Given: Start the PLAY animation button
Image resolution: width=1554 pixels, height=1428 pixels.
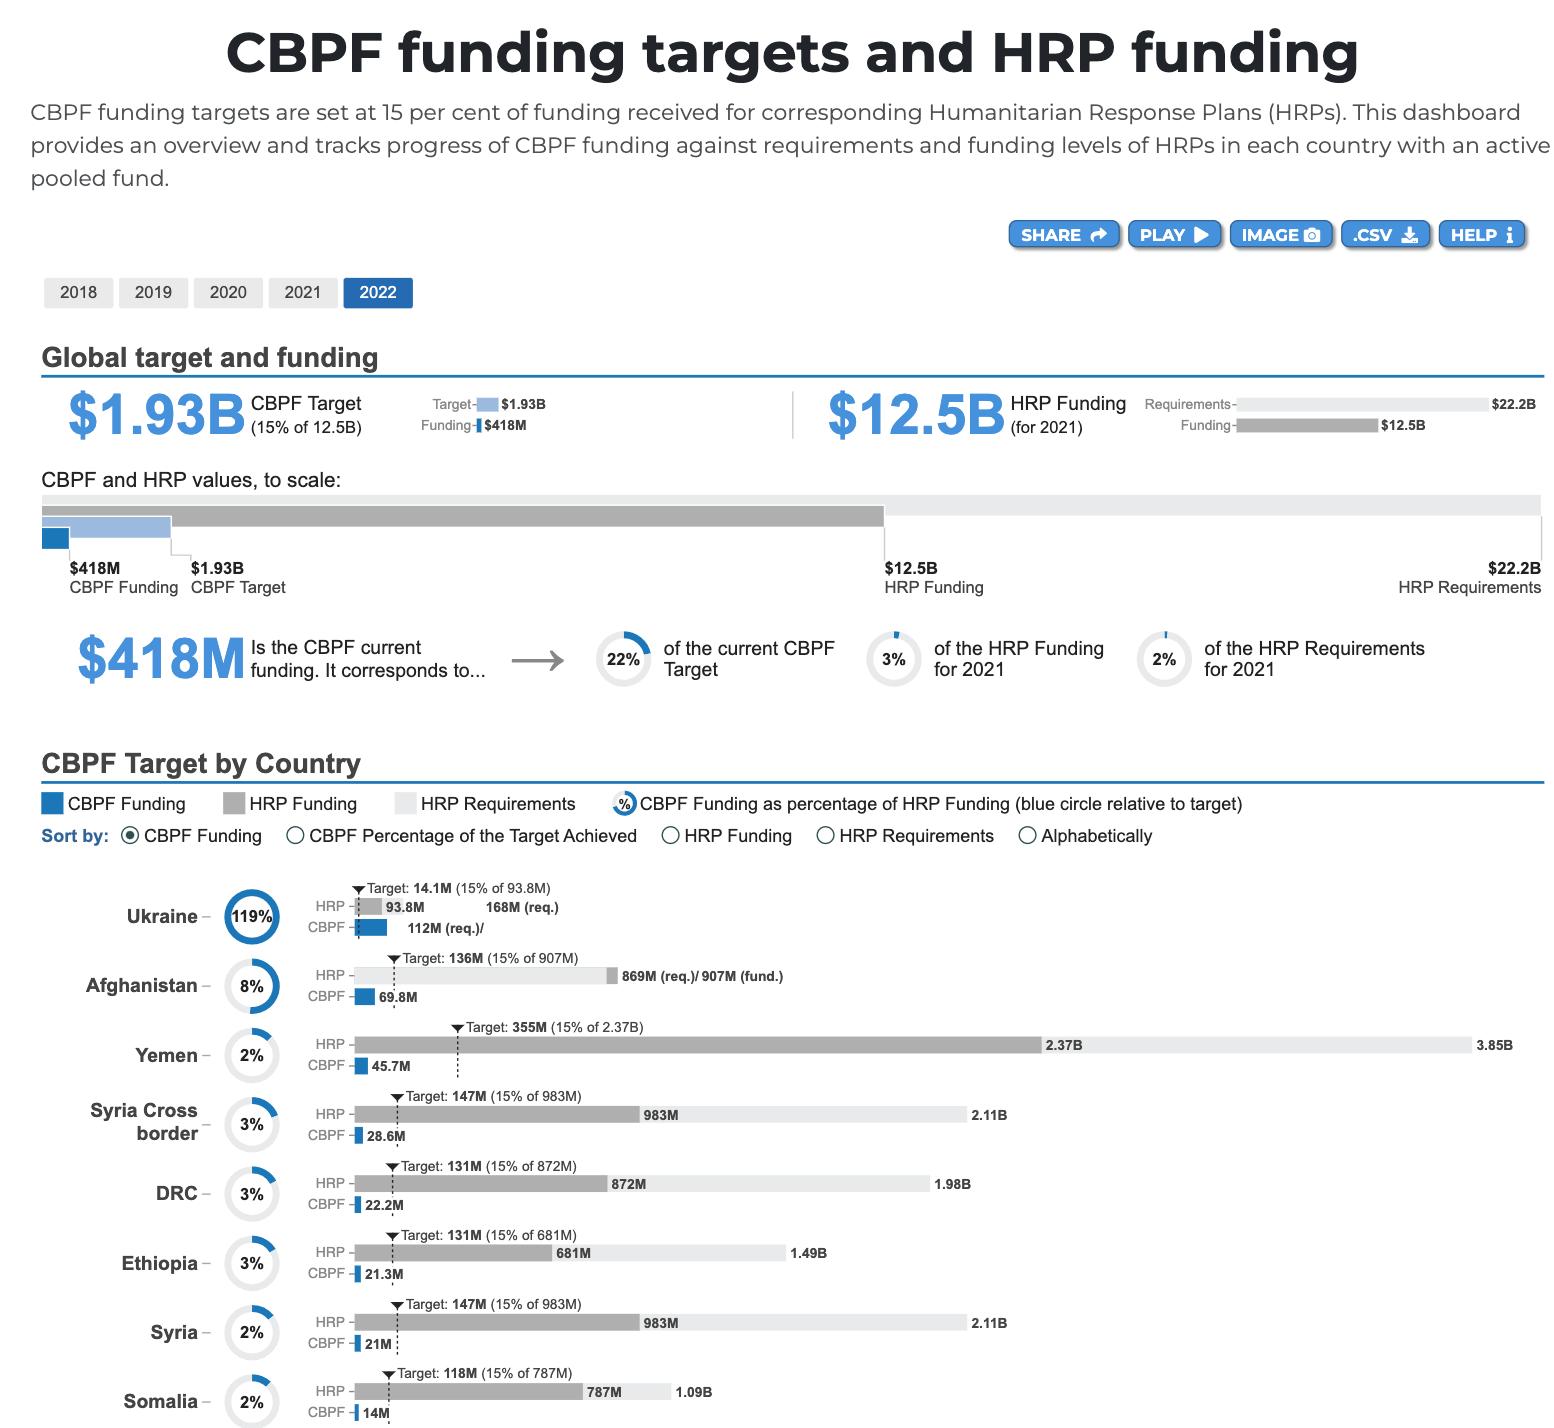Looking at the screenshot, I should pyautogui.click(x=1174, y=235).
